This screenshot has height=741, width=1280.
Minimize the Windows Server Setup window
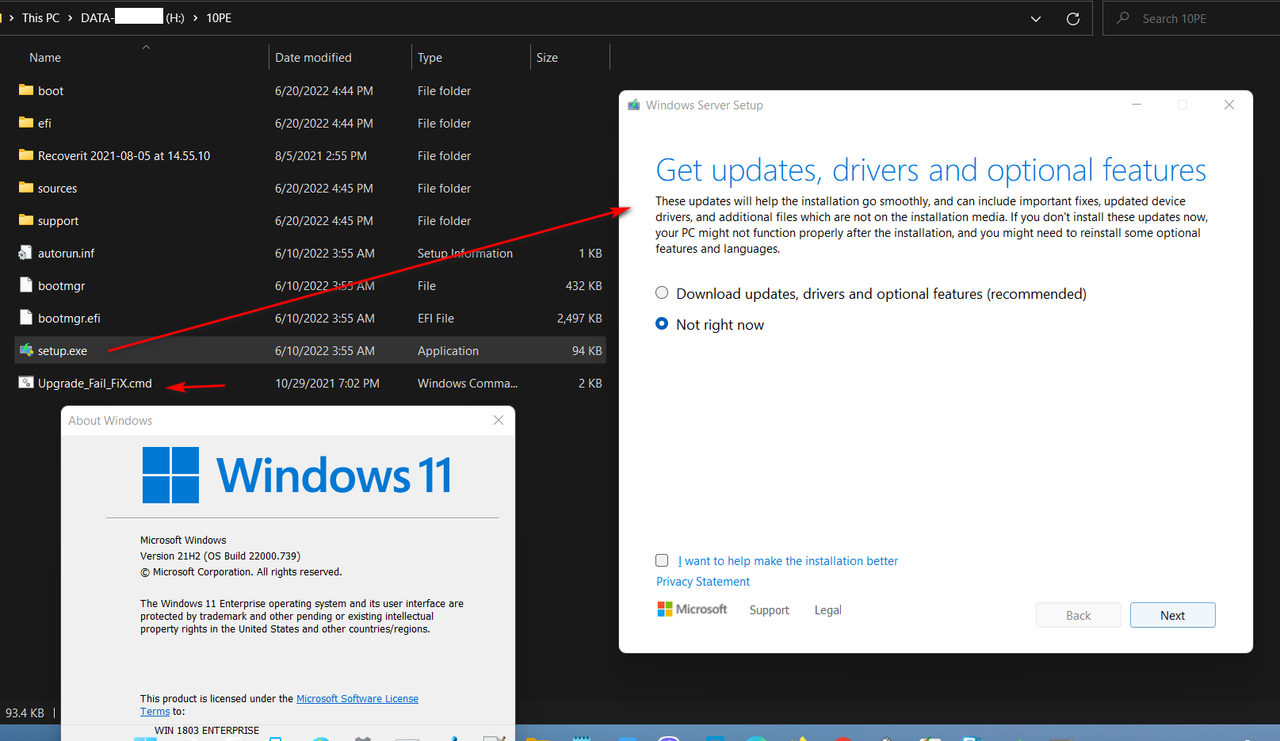(x=1137, y=105)
